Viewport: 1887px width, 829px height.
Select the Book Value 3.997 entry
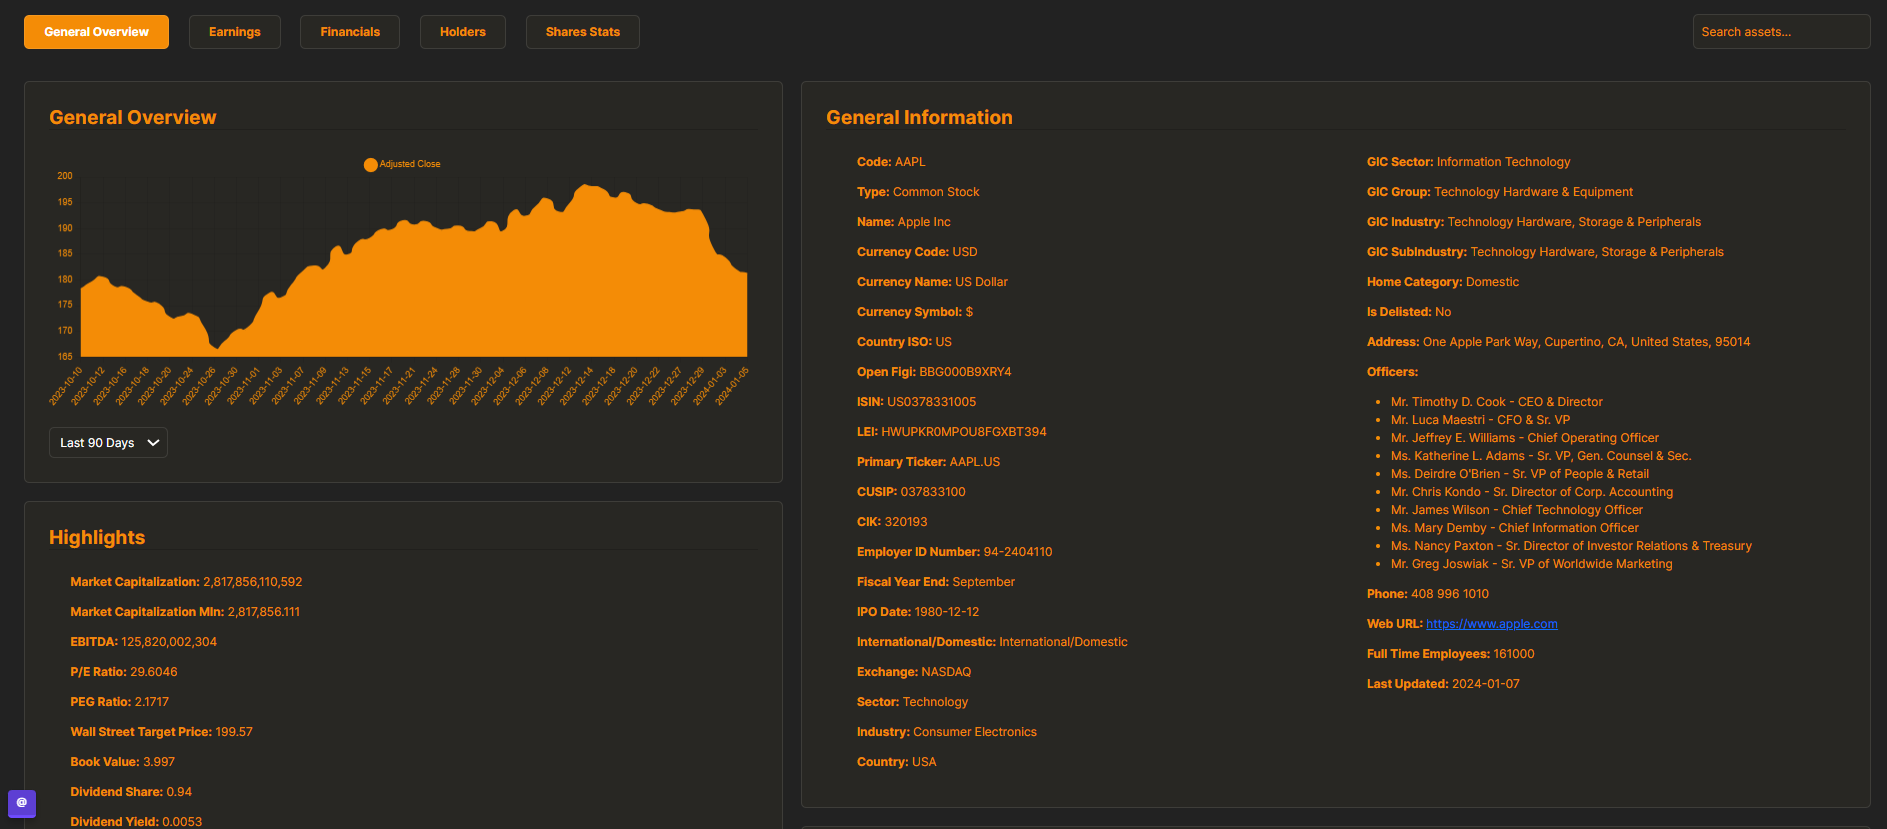click(x=123, y=762)
